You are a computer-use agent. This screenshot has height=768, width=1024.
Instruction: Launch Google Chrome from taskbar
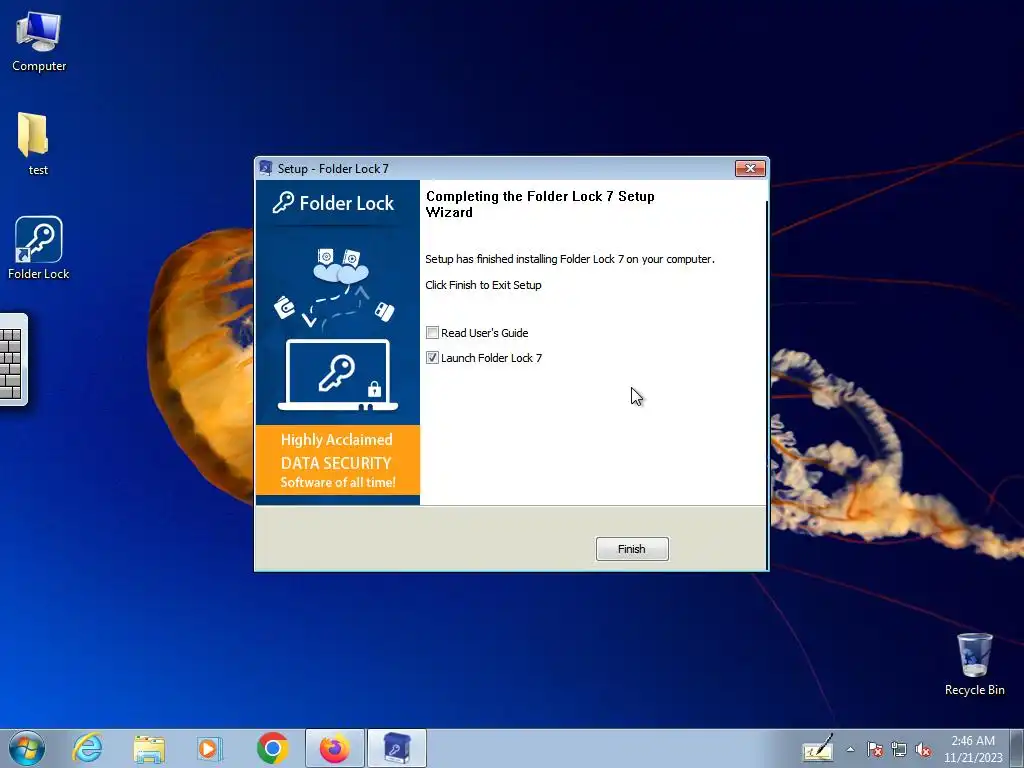pos(272,748)
